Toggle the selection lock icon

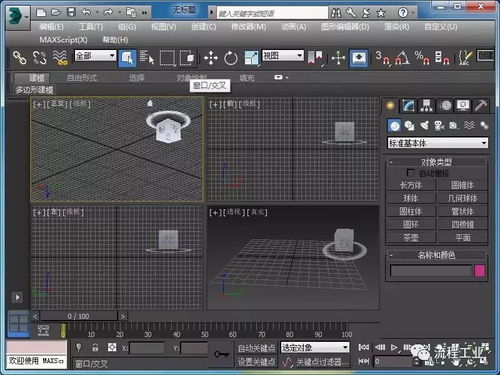click(x=95, y=348)
